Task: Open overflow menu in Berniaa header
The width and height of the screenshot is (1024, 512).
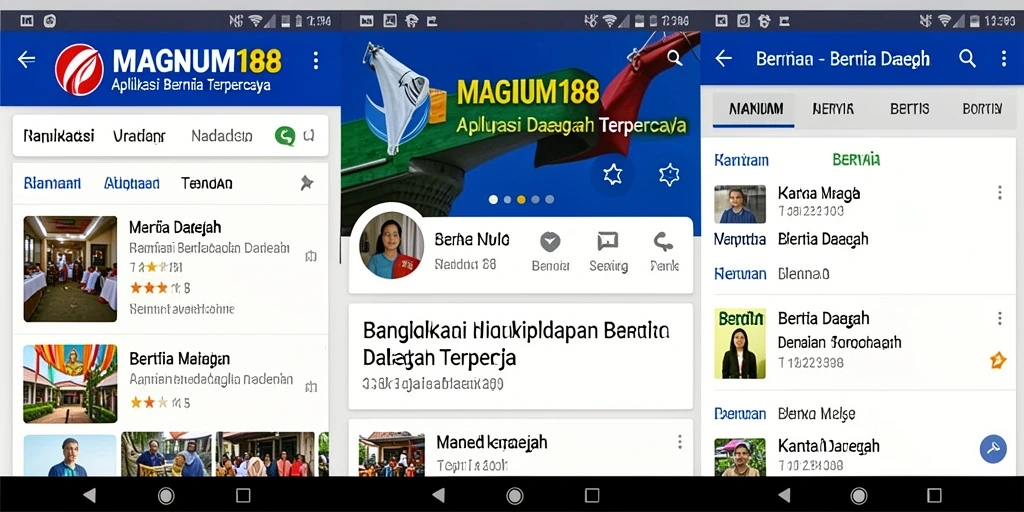Action: tap(1004, 59)
